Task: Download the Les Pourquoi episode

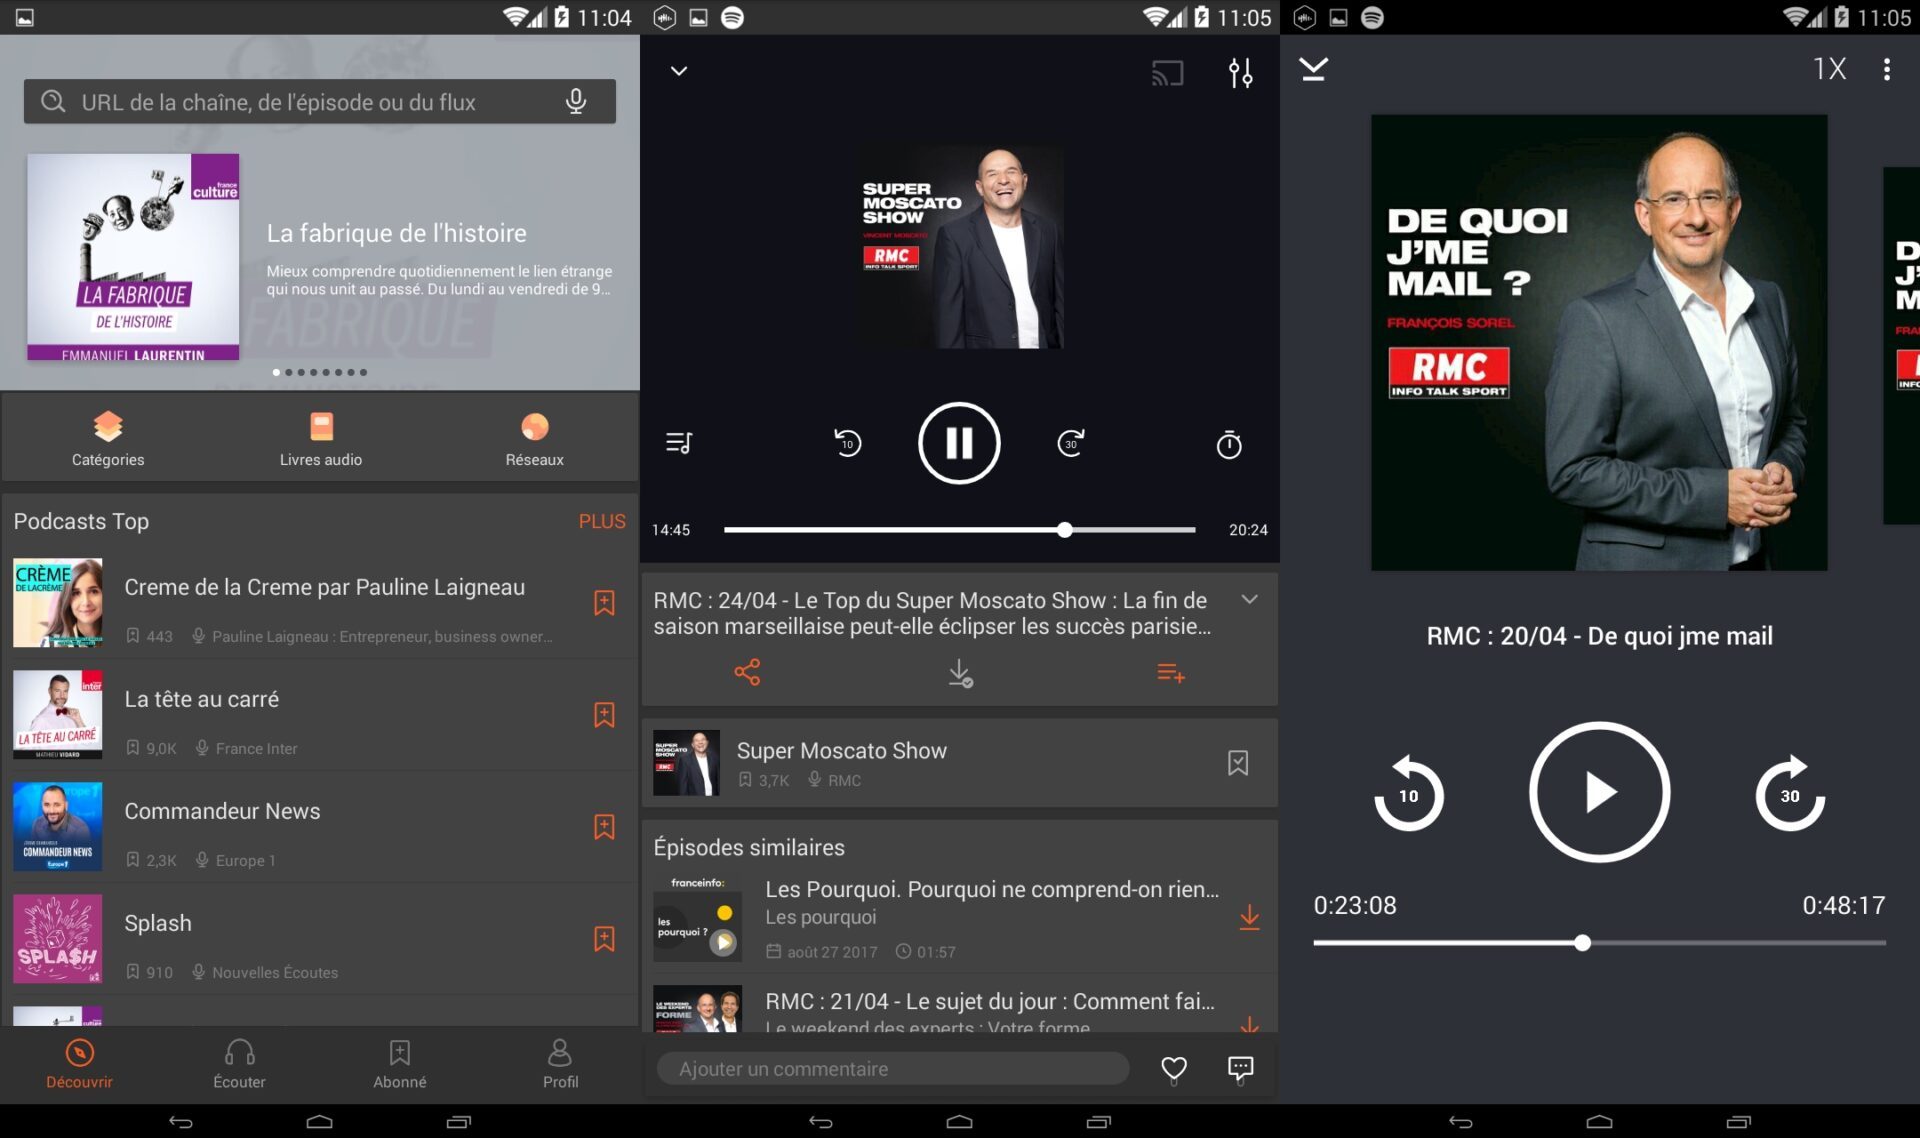Action: (1249, 917)
